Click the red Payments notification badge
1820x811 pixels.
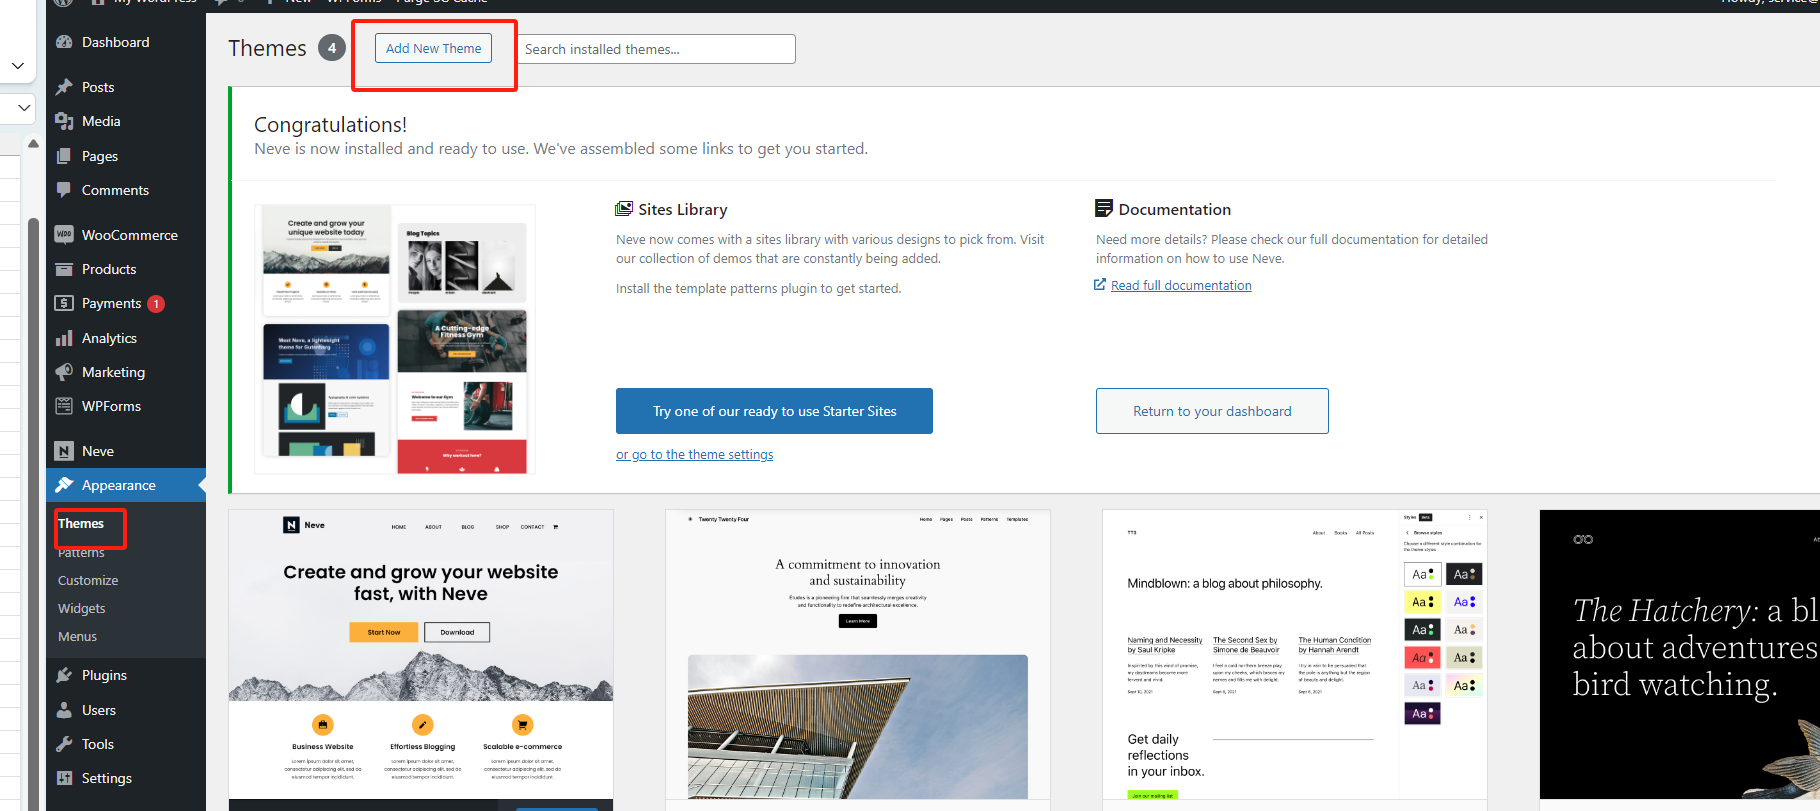click(156, 304)
